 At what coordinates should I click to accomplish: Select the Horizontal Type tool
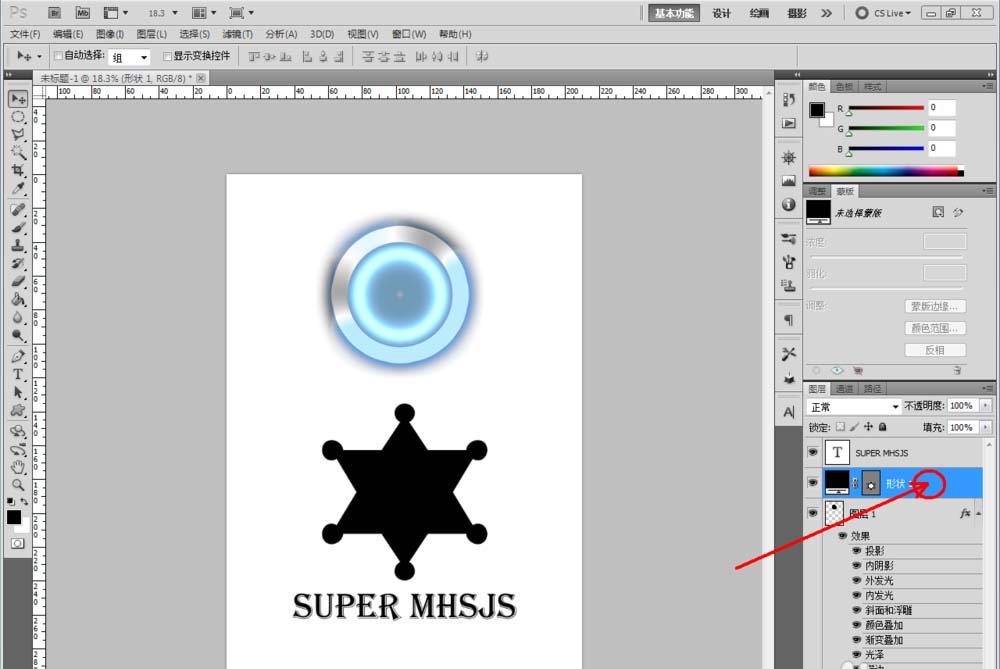[18, 375]
